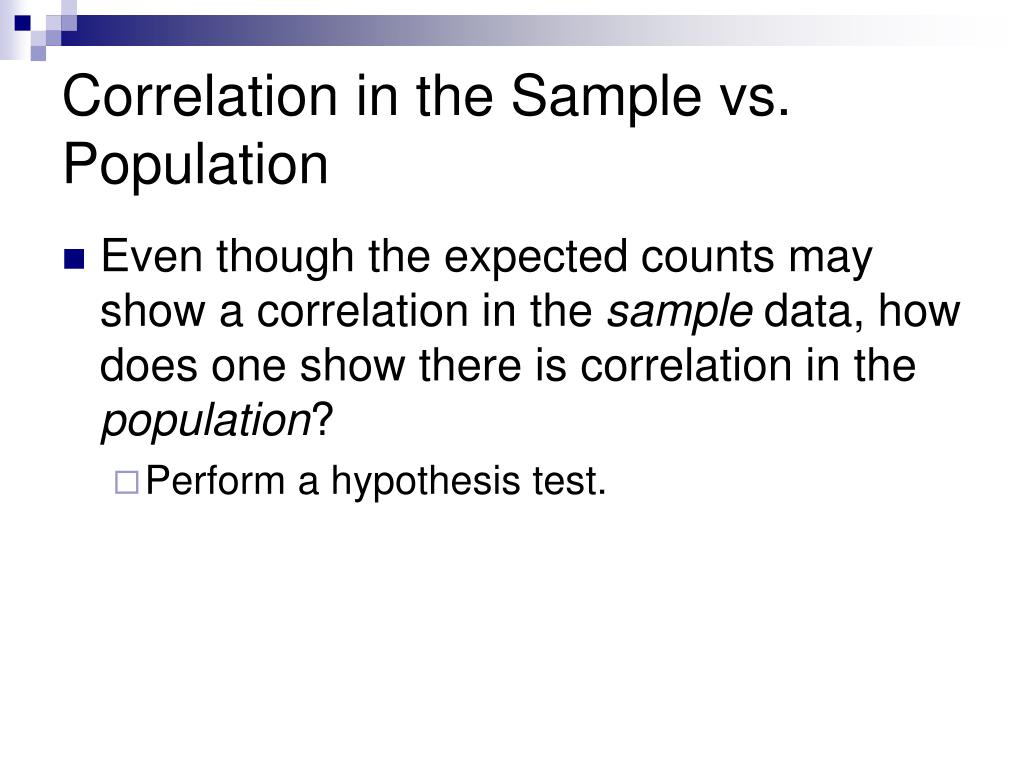1024x768 pixels.
Task: Click the word Sample in the title
Action: click(606, 96)
